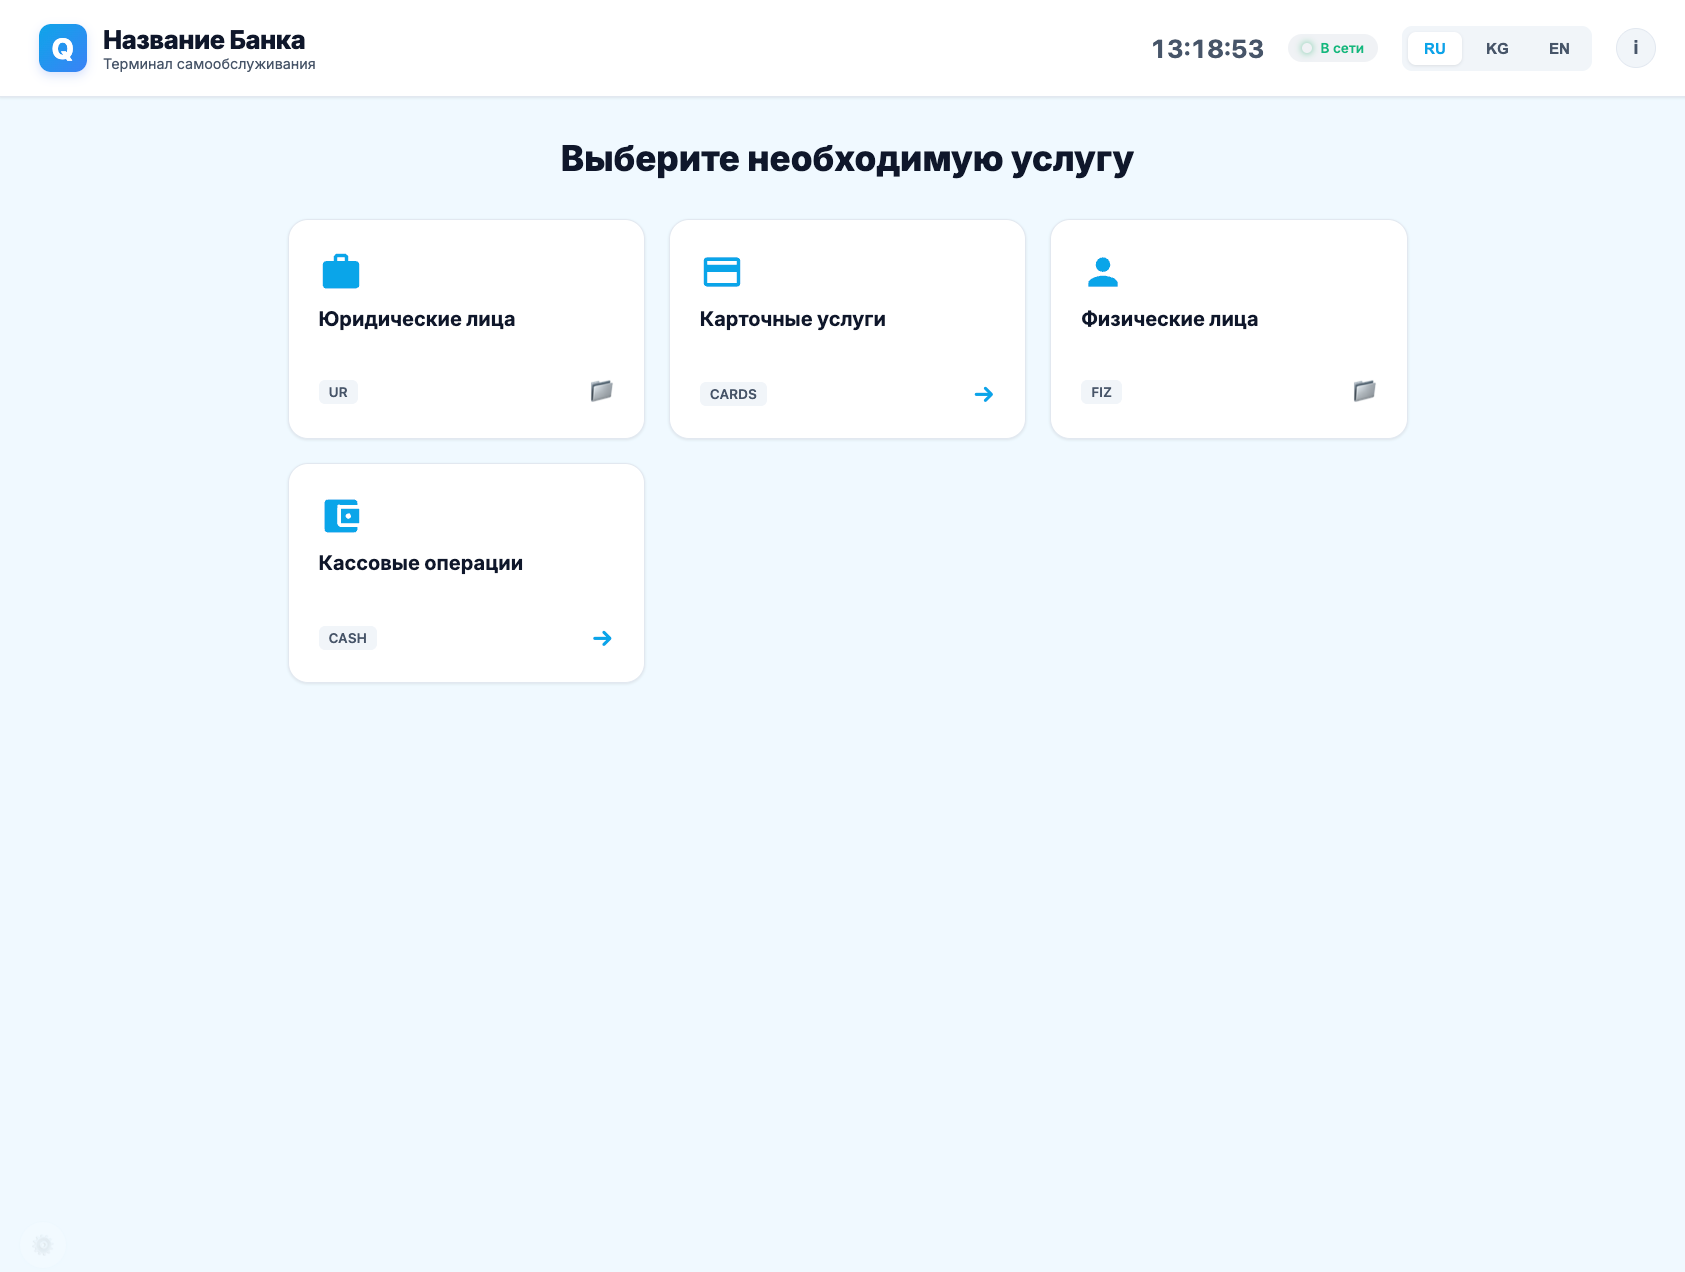Click the В сети status badge

pyautogui.click(x=1333, y=48)
